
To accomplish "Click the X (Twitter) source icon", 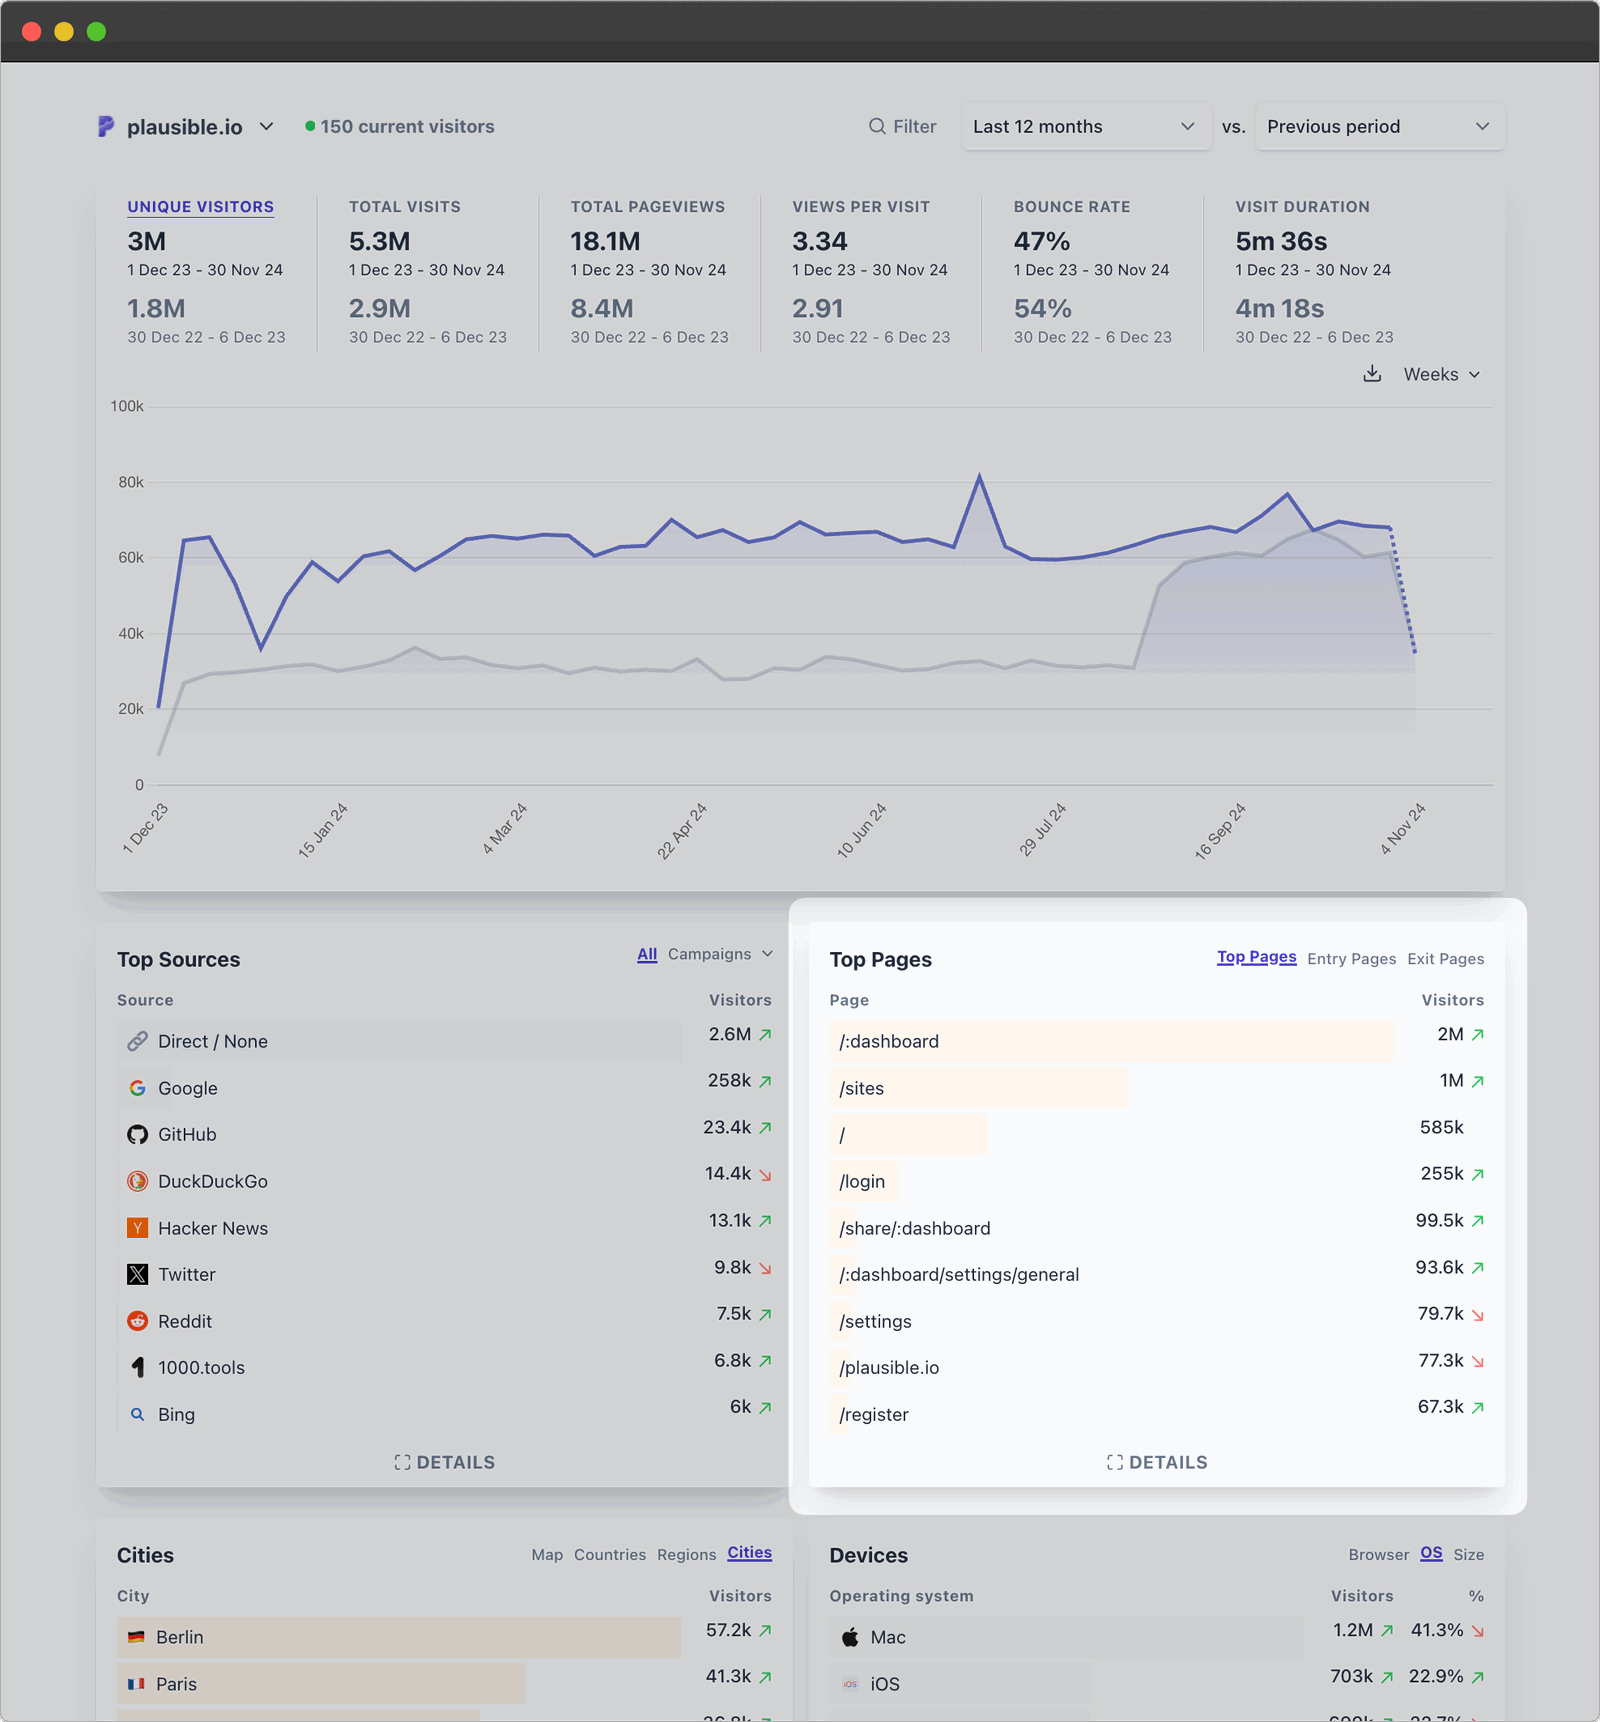I will 138,1274.
